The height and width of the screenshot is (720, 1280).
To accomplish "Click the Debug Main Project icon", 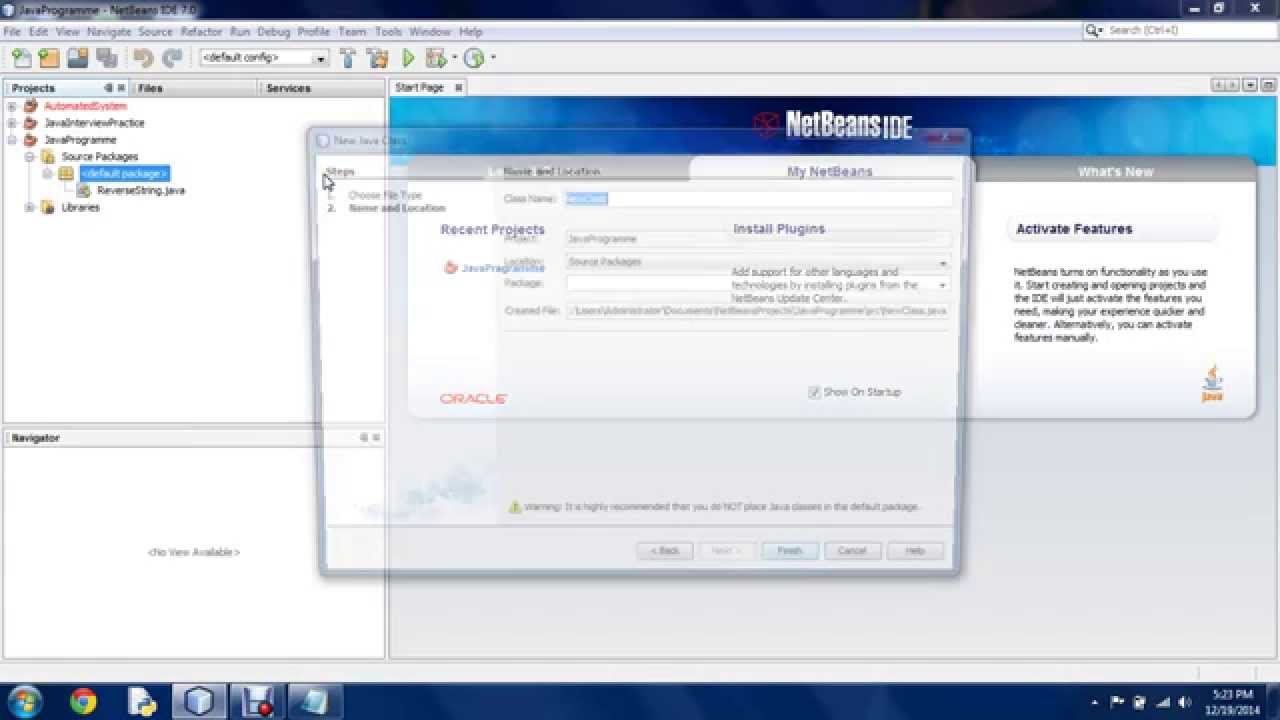I will (435, 58).
